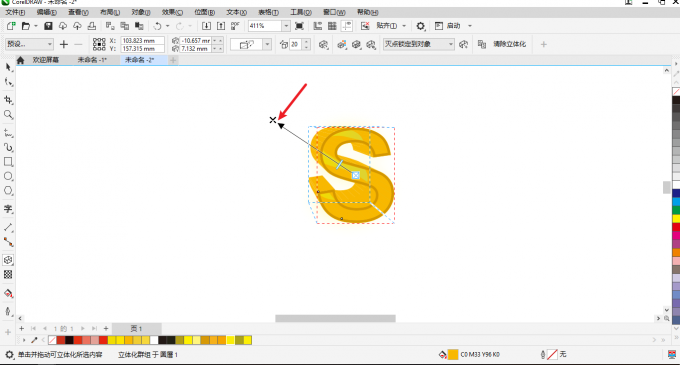
Task: Select the Artistic Media tool
Action: (8, 147)
